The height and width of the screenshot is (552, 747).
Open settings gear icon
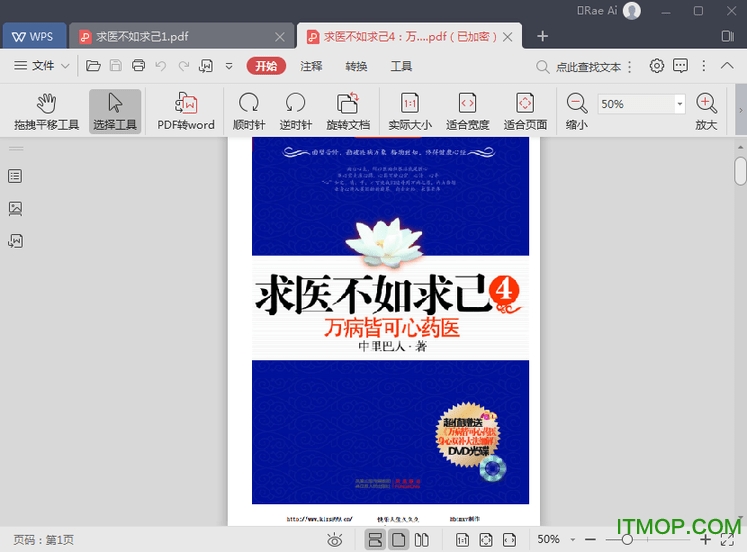[x=656, y=66]
